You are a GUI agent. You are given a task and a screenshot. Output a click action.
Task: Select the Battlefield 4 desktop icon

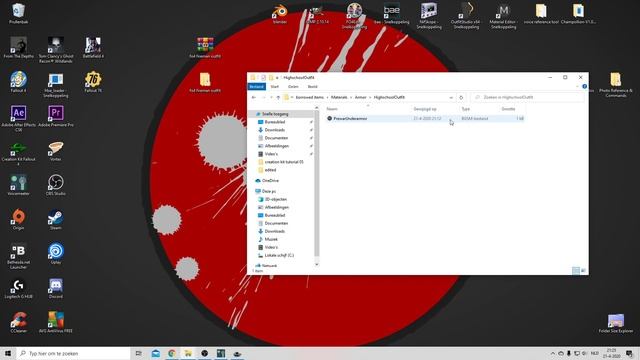click(x=93, y=47)
